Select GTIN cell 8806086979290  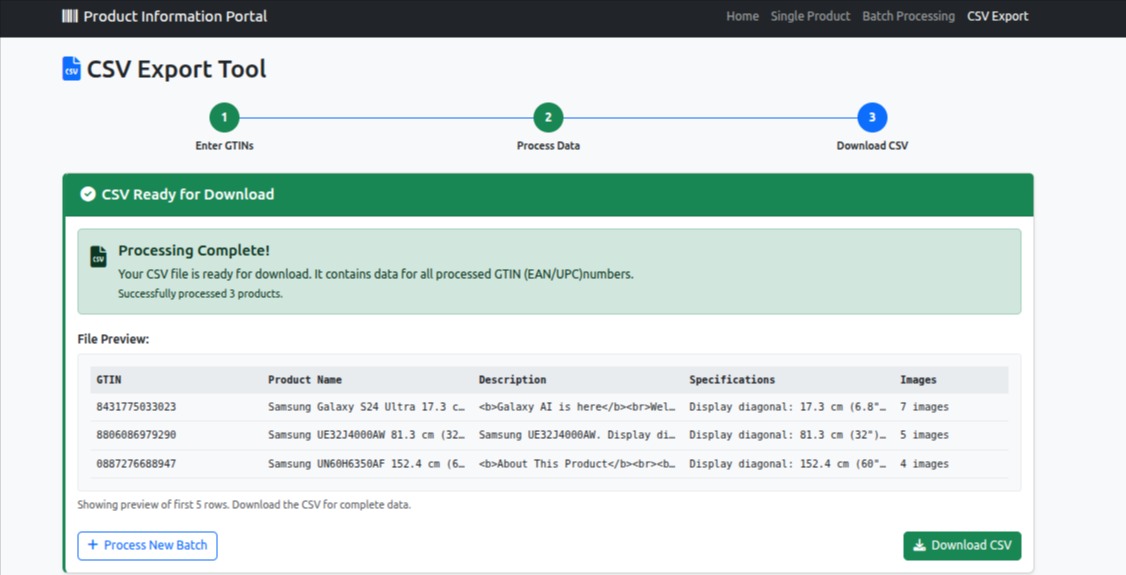[136, 435]
